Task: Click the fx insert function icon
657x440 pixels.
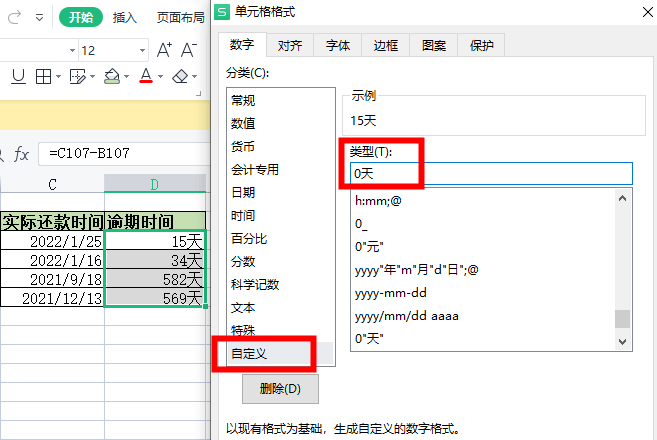Action: (21, 154)
